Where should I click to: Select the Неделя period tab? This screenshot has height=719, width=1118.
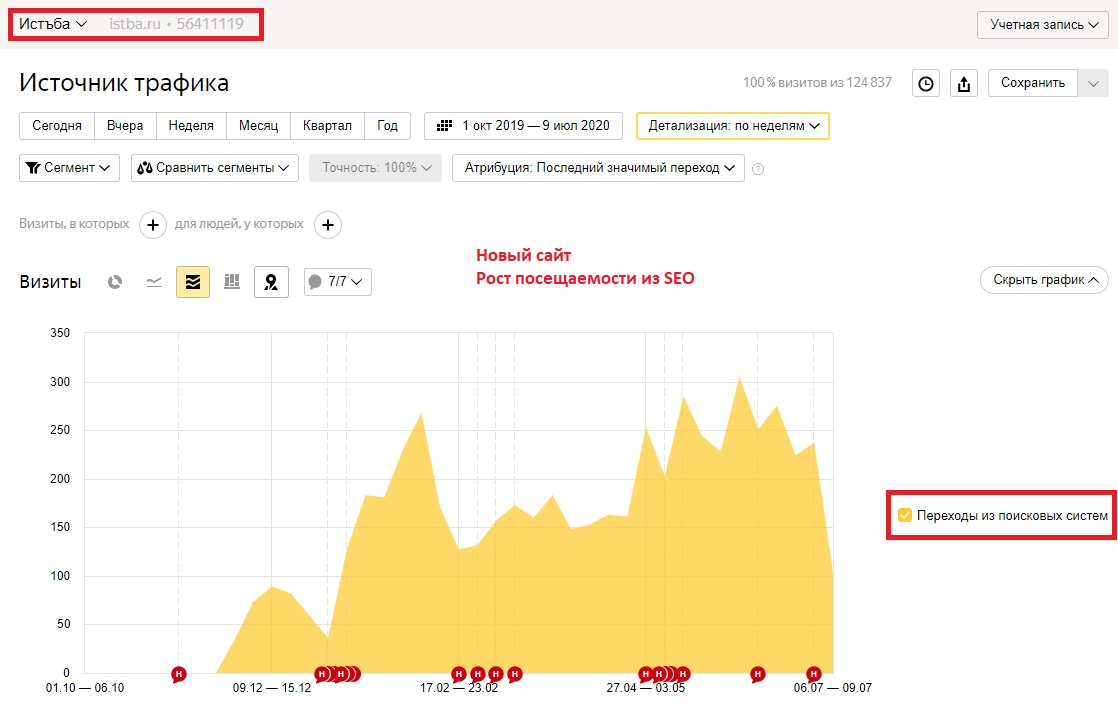191,126
